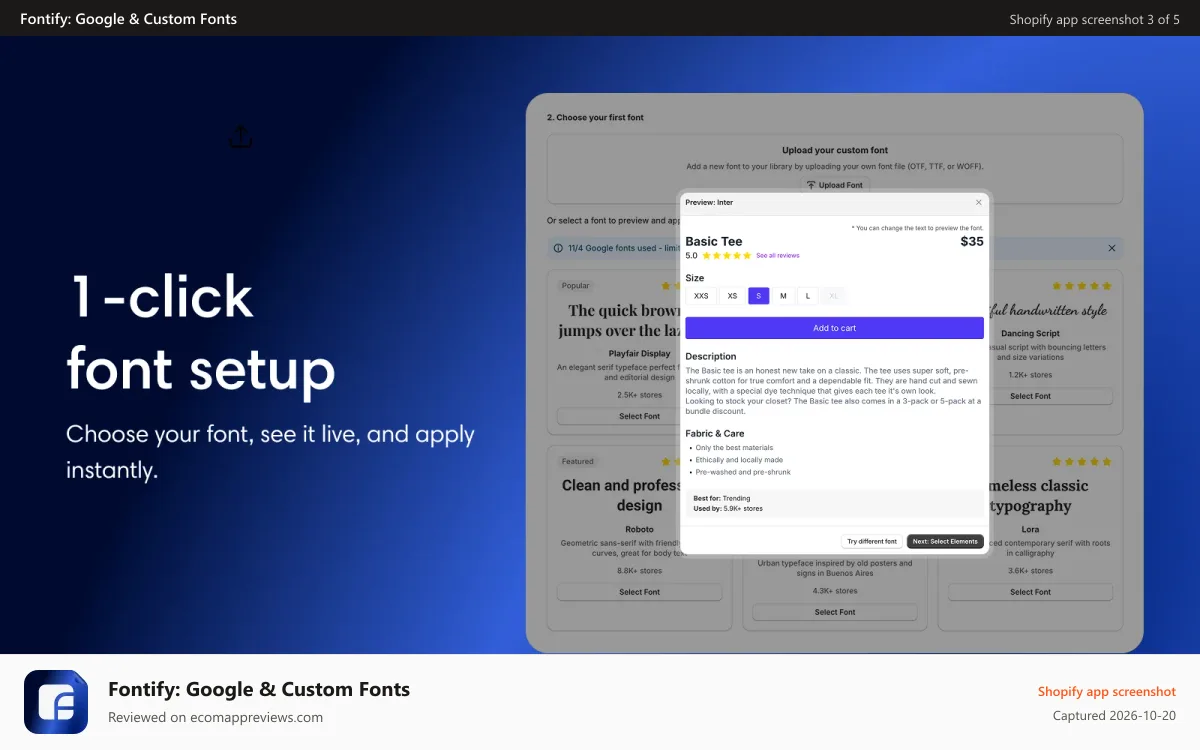Click the Playfair Display font name

tap(639, 353)
